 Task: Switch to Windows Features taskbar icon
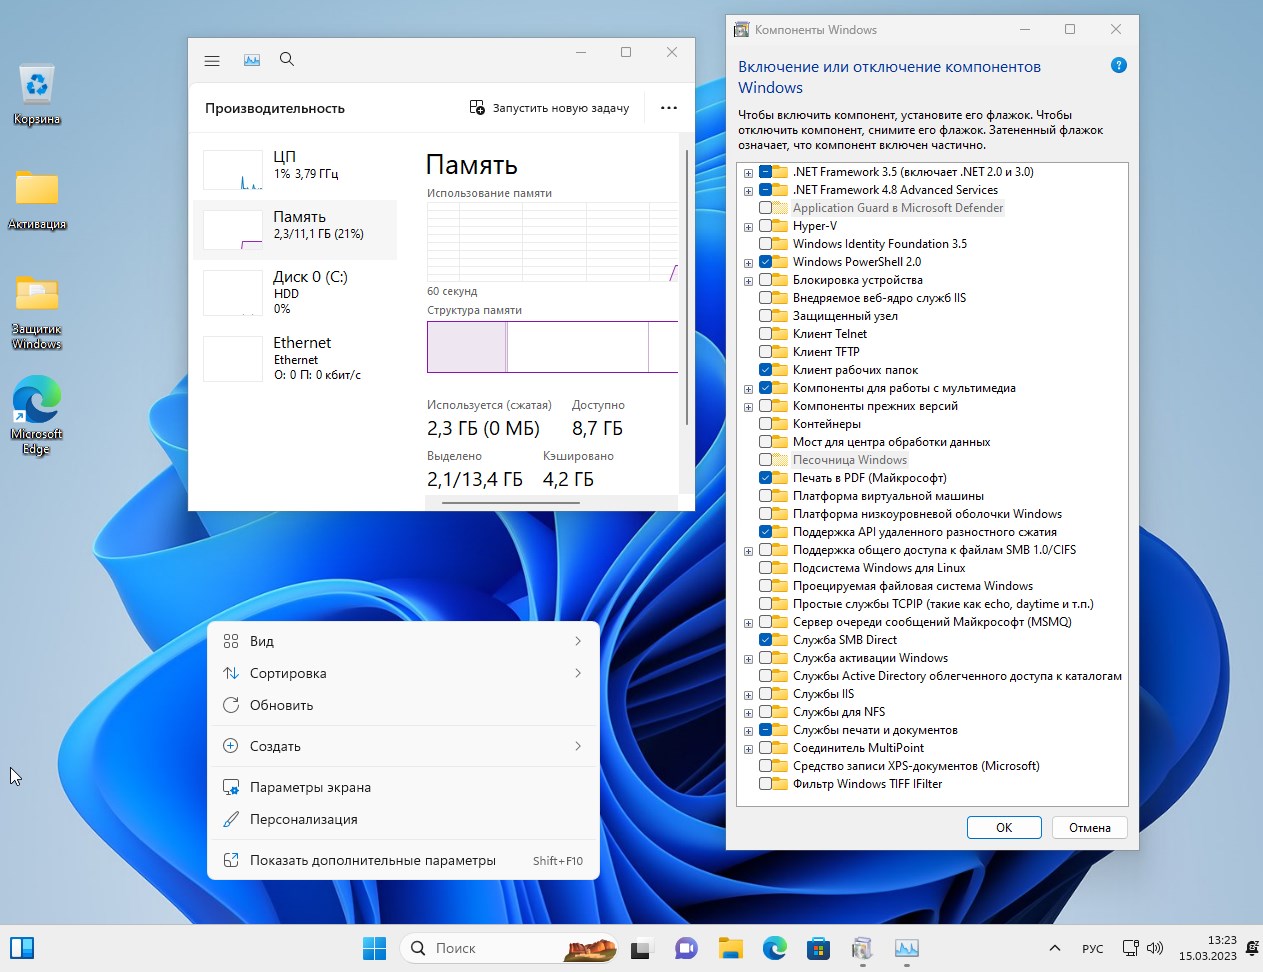[x=862, y=948]
